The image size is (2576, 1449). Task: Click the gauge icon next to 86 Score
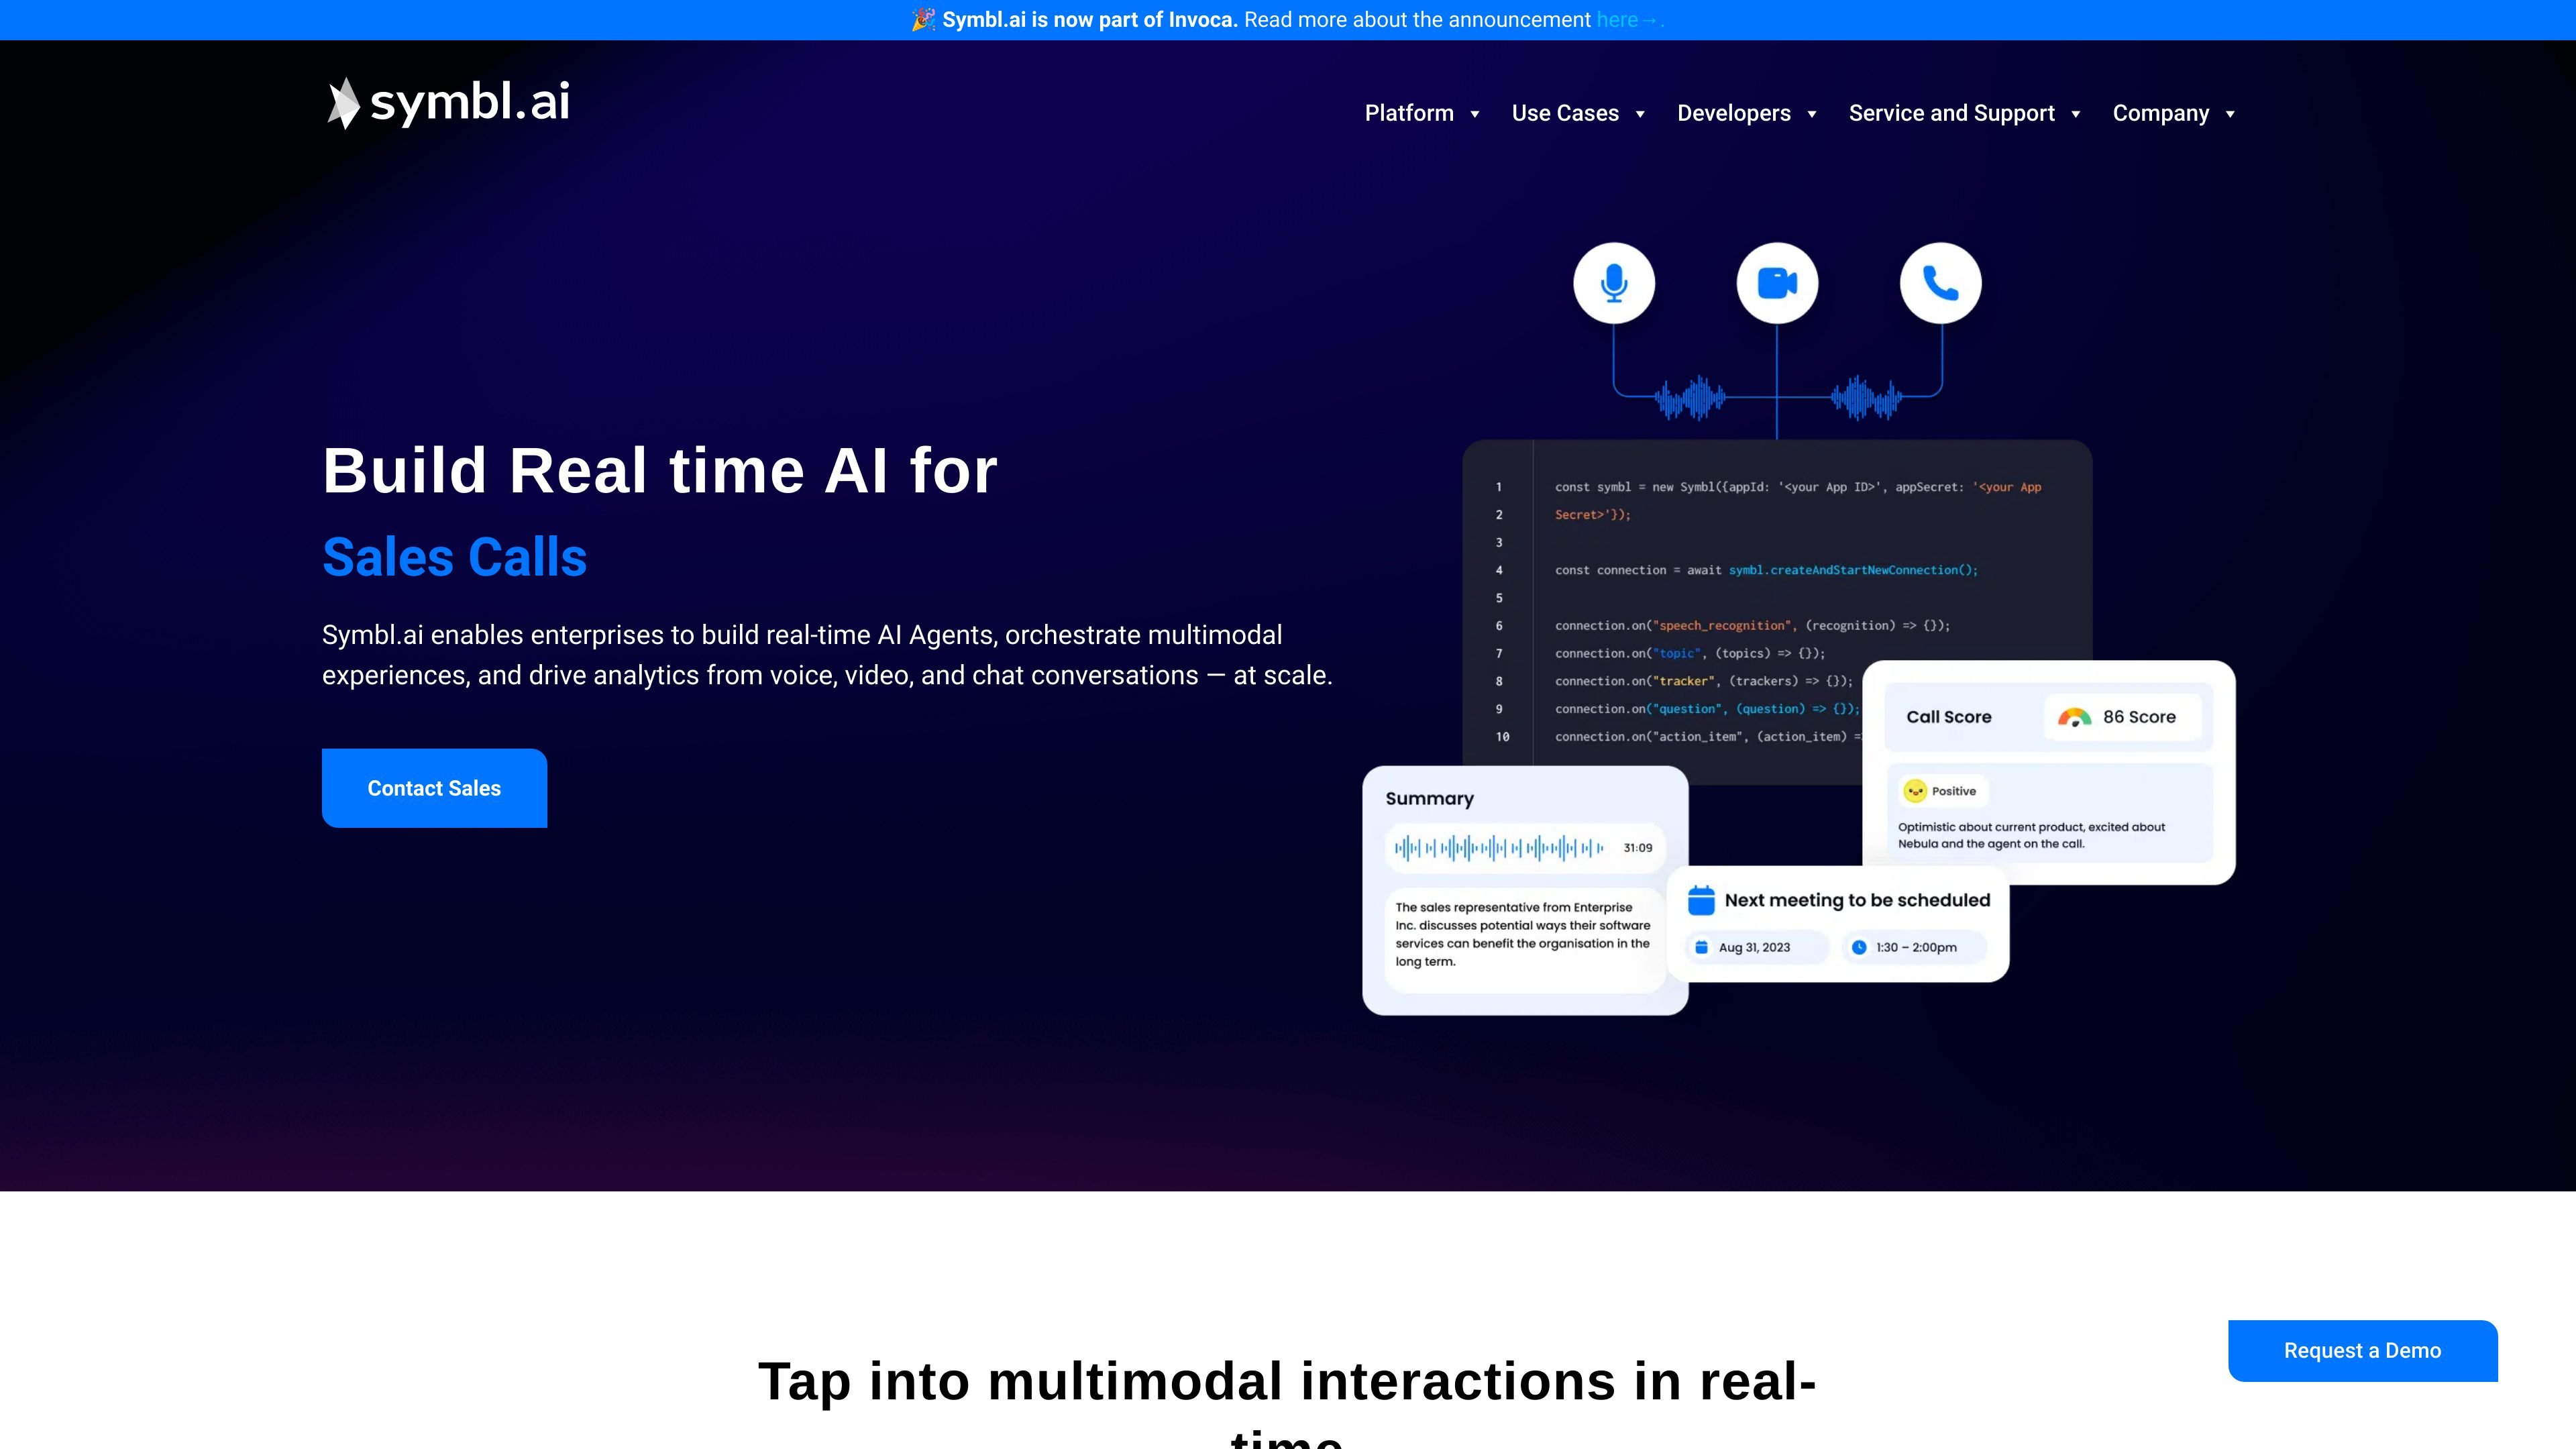tap(2074, 717)
